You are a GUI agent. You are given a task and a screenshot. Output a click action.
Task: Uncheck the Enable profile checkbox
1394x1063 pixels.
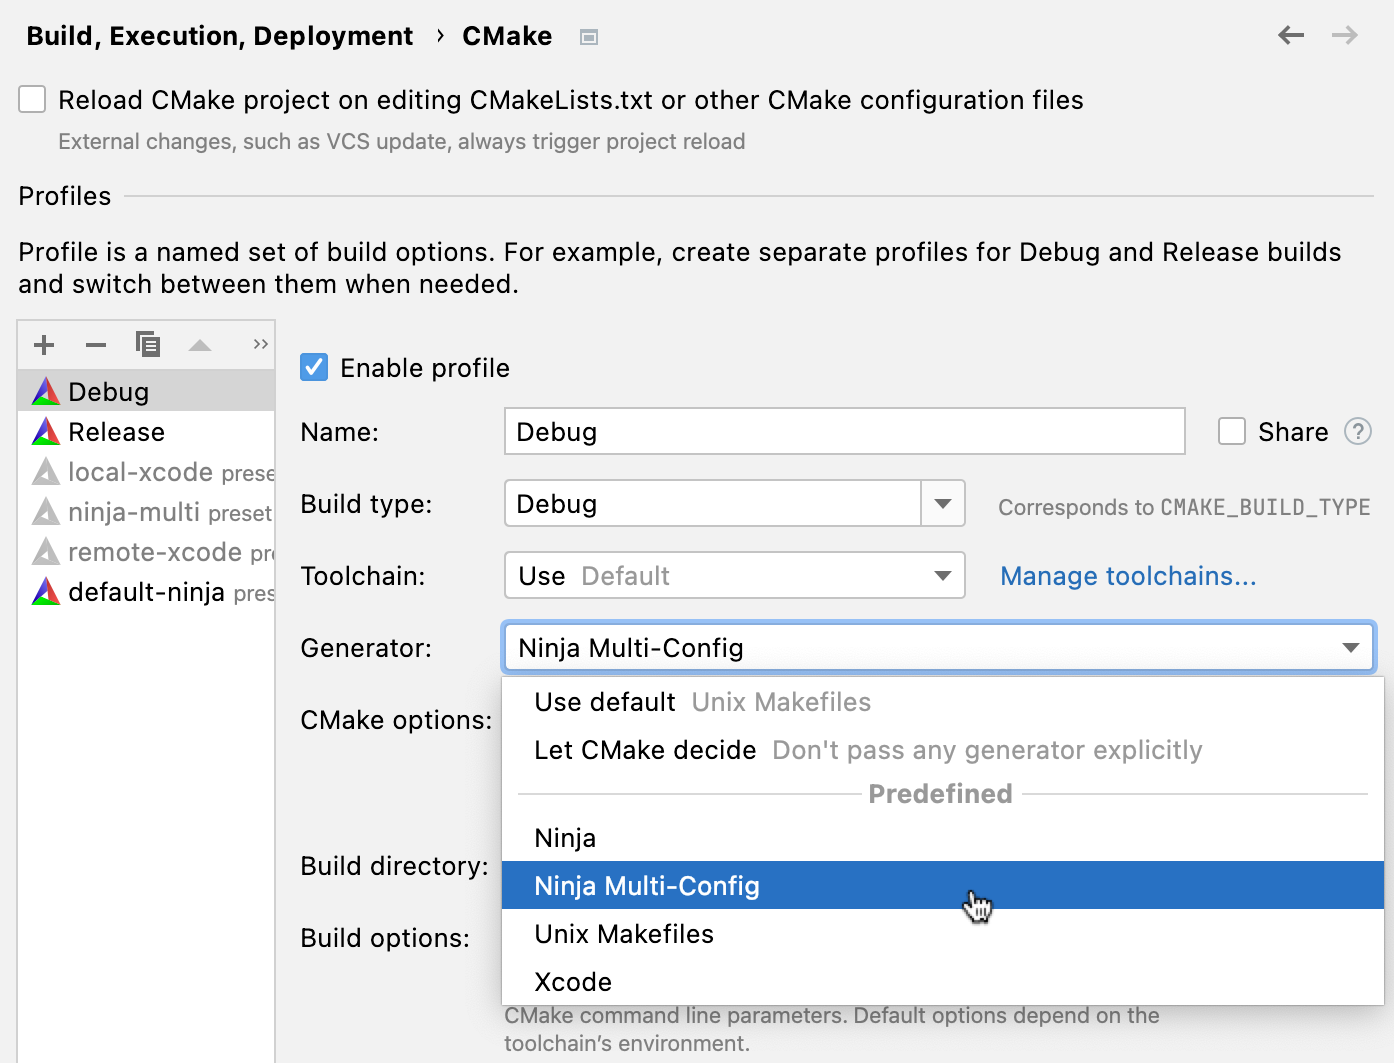coord(314,367)
